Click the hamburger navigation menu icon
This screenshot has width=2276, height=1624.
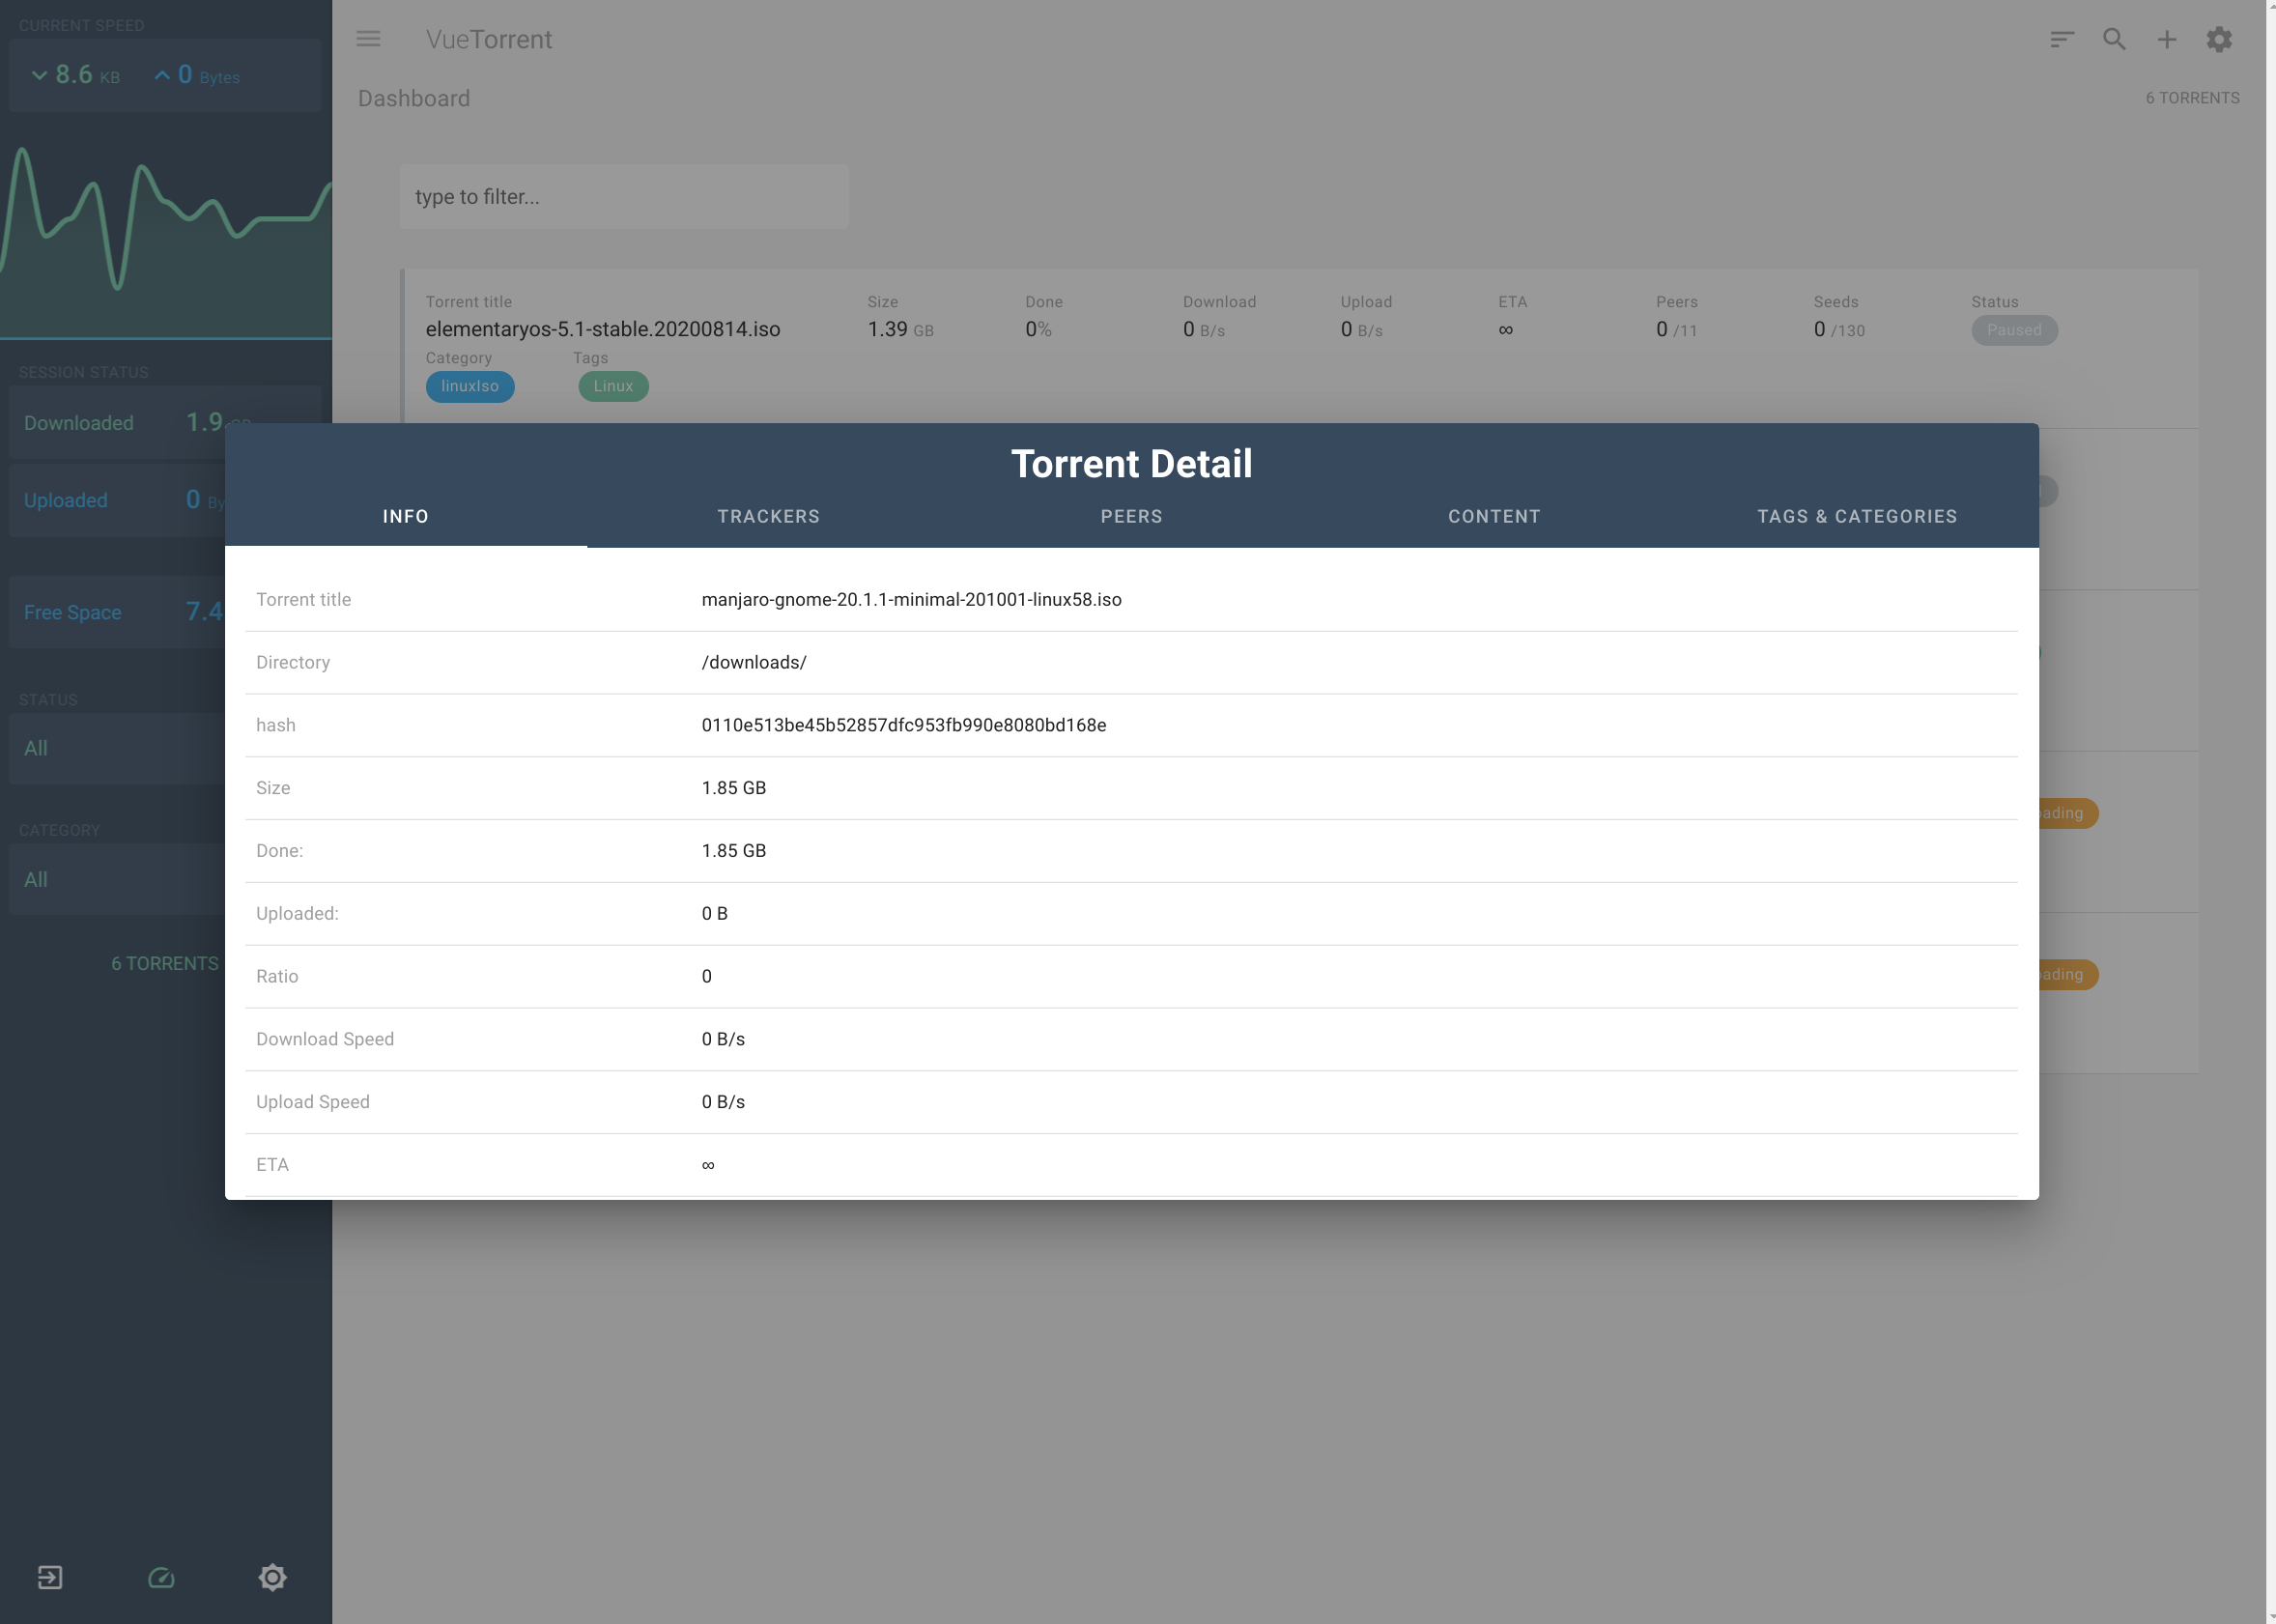pos(368,39)
